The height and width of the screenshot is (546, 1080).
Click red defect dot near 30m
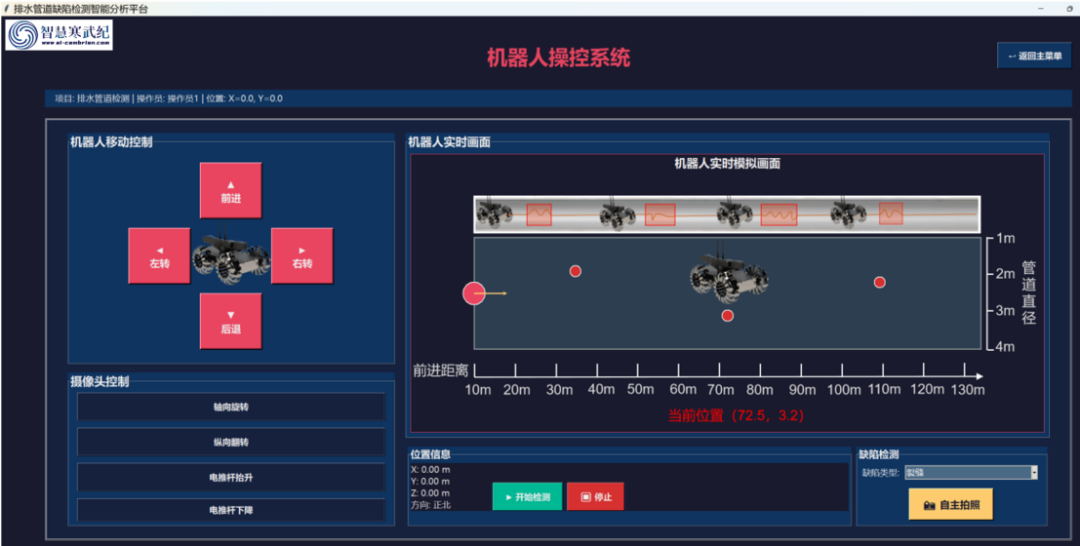click(575, 271)
